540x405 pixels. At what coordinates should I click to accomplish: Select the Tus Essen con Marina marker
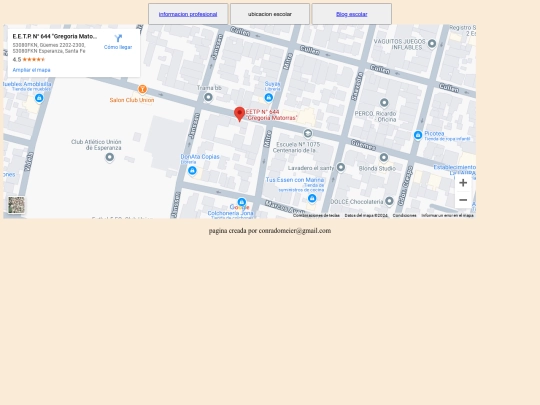tap(312, 198)
